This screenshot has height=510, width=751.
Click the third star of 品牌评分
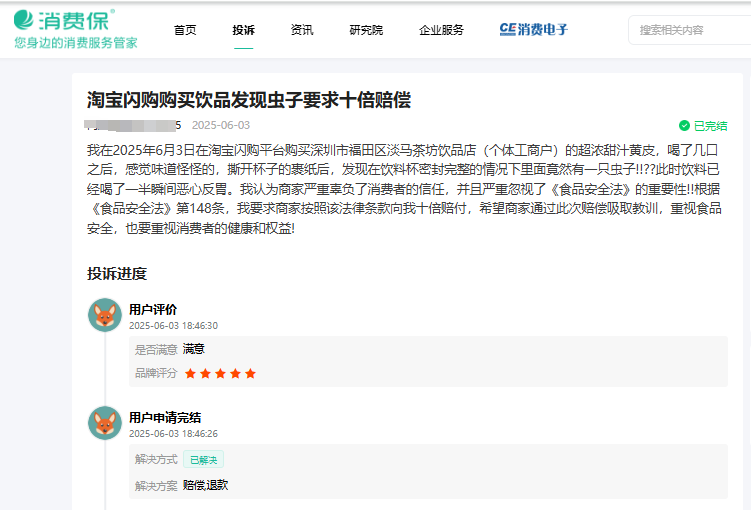point(220,374)
